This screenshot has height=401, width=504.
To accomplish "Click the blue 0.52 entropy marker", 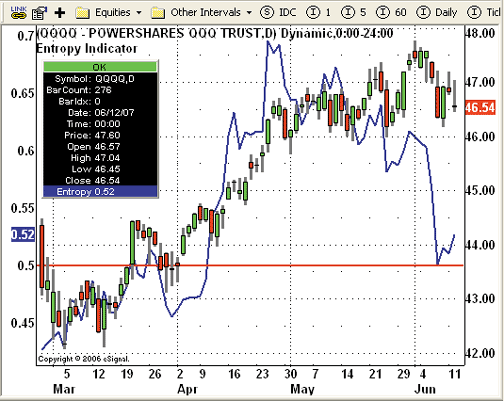I will coord(23,235).
